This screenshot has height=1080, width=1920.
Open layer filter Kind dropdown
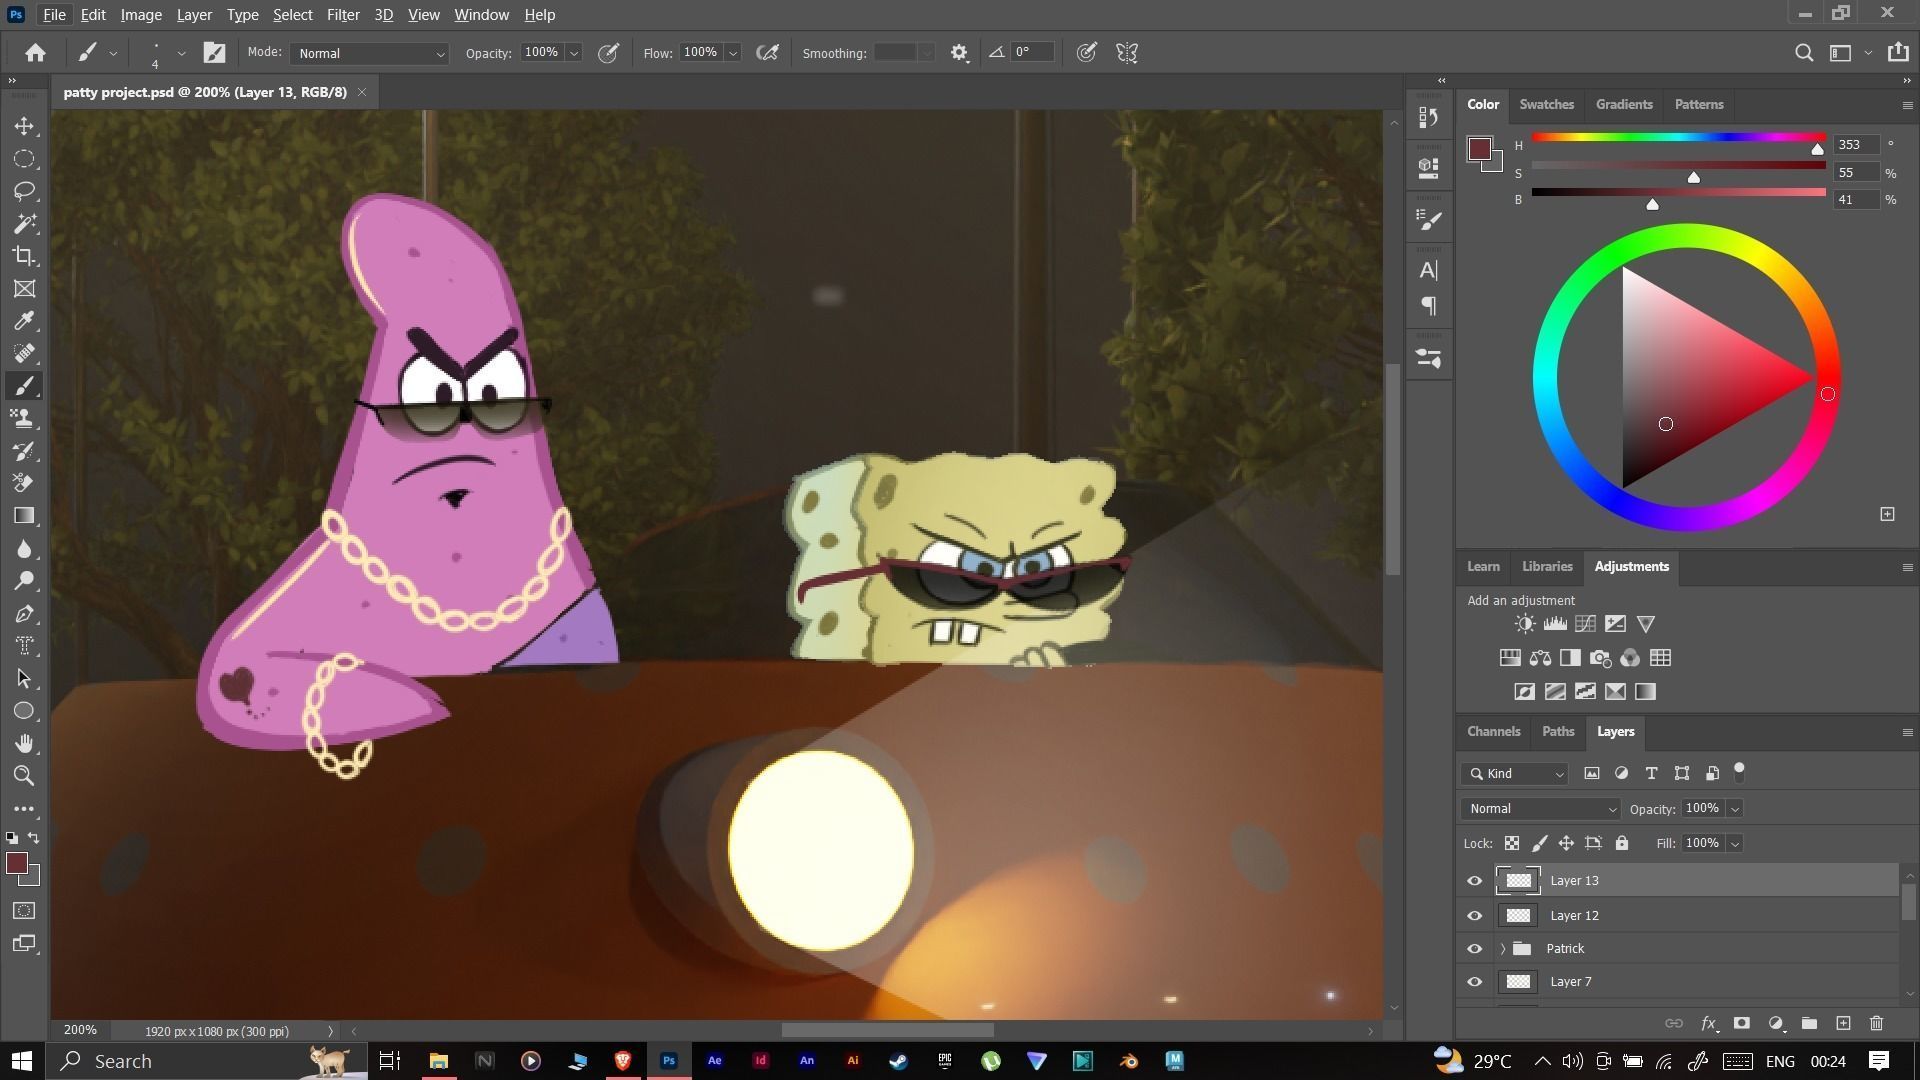click(x=1515, y=774)
